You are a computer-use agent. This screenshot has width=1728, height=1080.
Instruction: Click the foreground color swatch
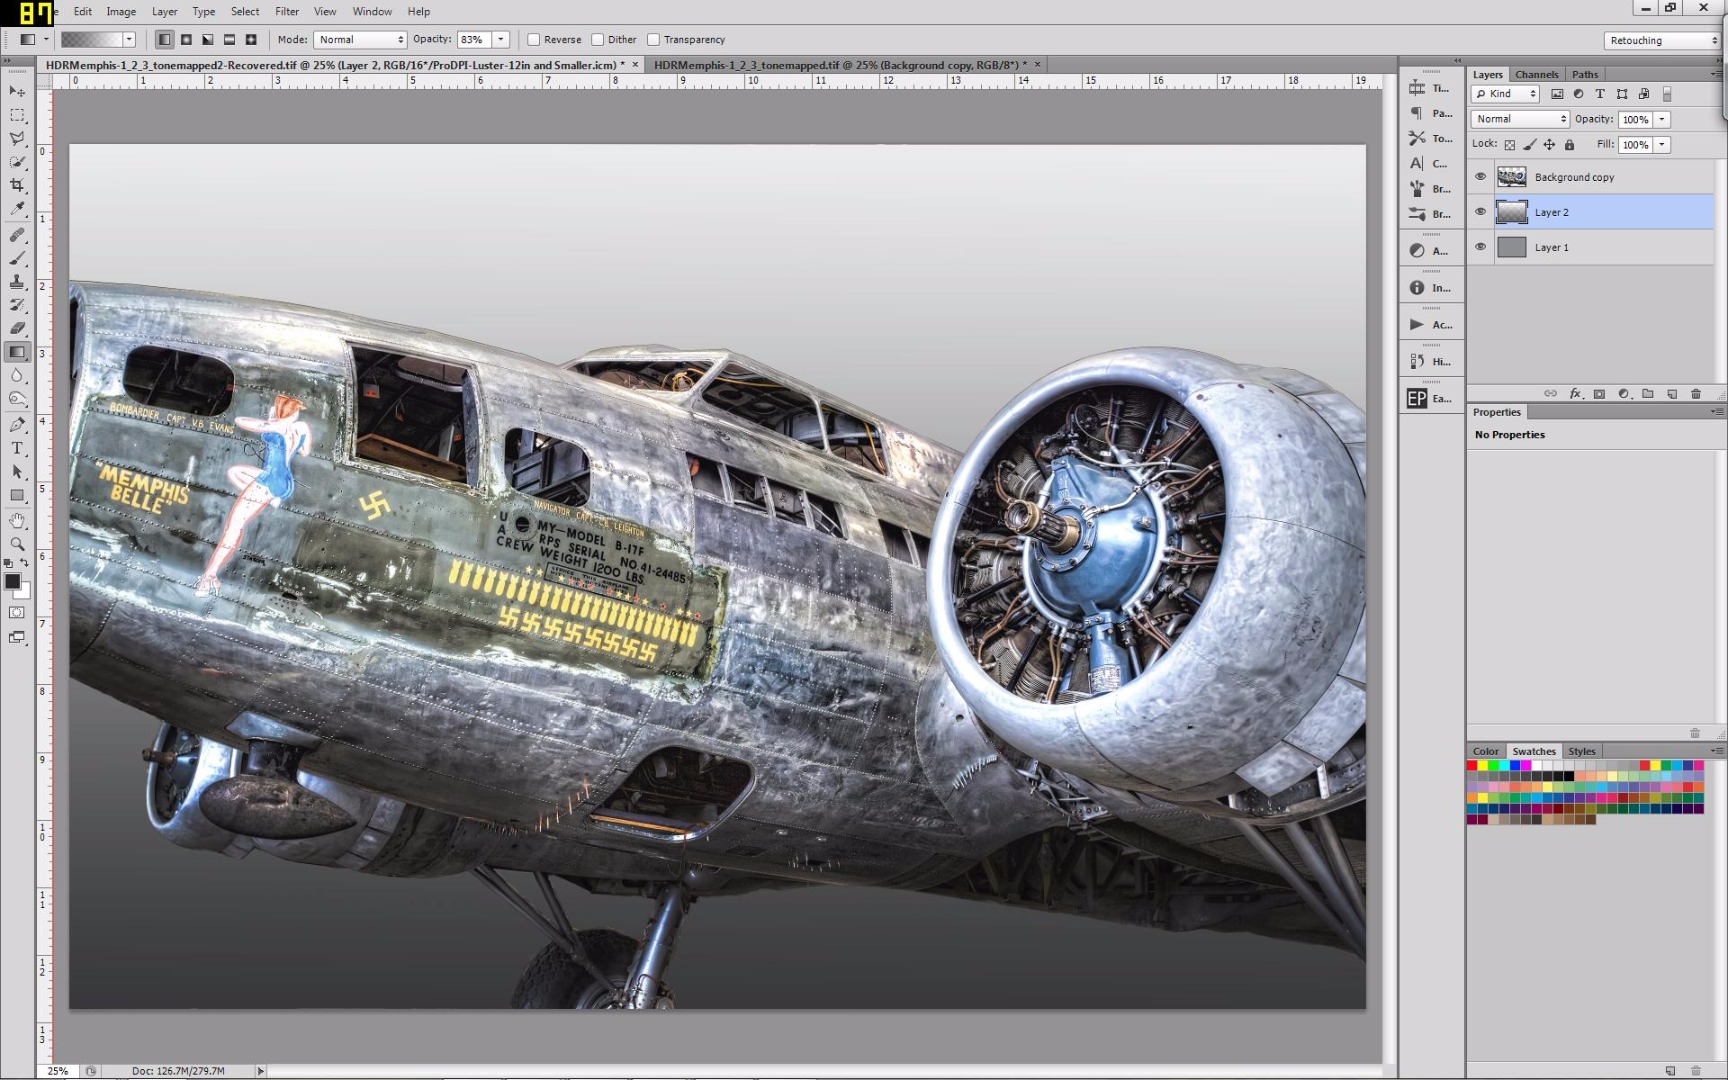(x=12, y=581)
